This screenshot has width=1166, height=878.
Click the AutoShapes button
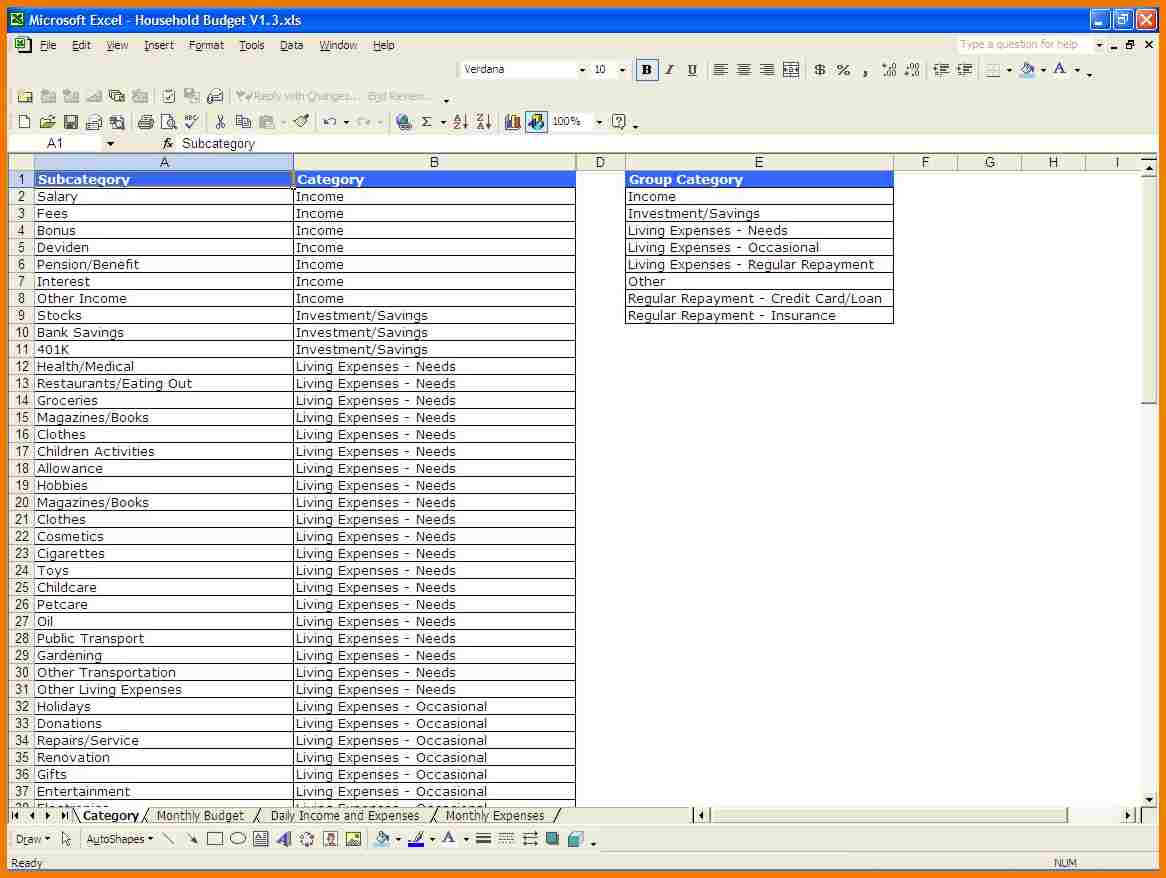click(119, 839)
